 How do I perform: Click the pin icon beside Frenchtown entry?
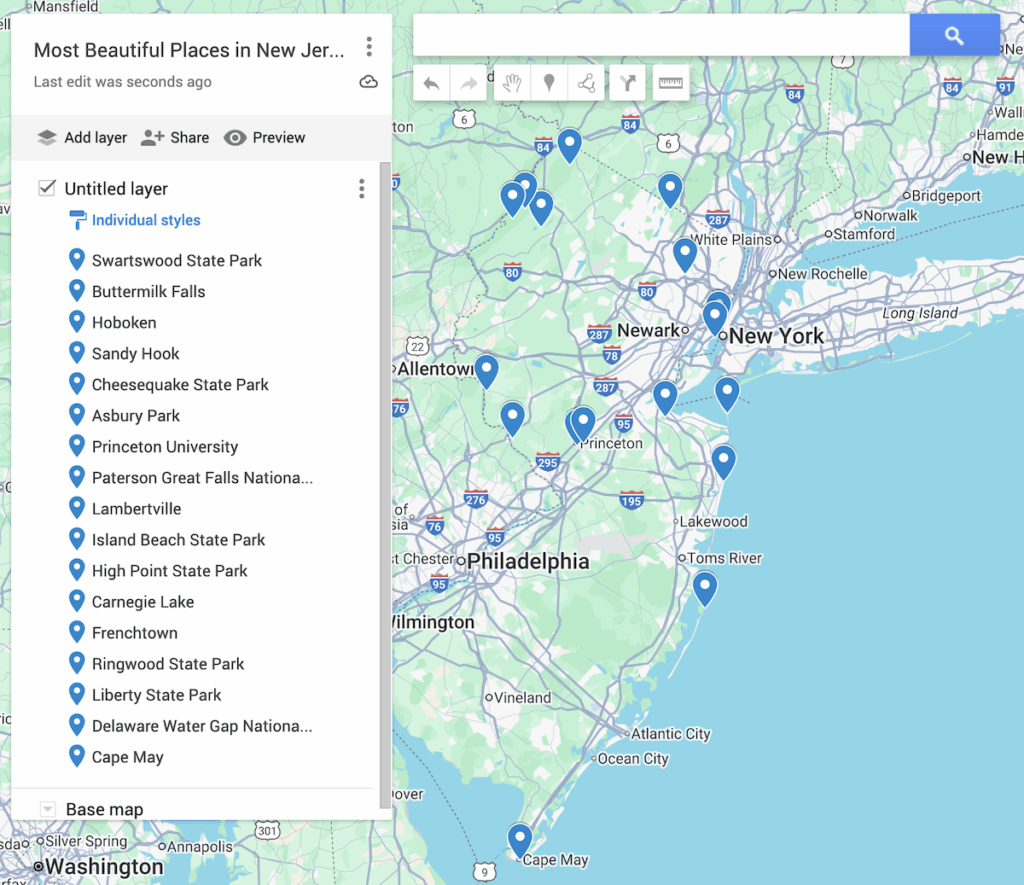76,632
